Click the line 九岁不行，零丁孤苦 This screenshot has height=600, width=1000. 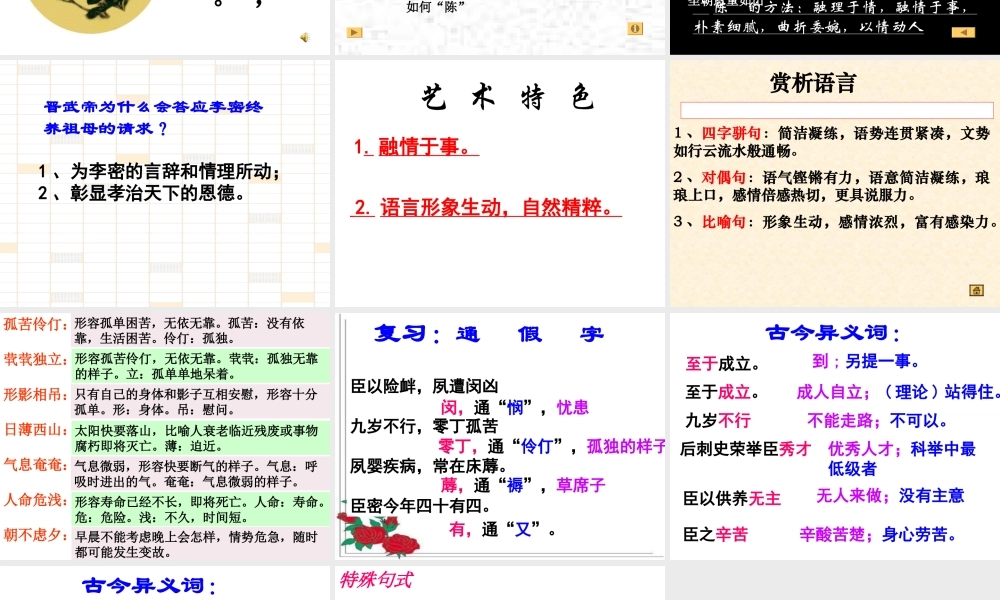pos(424,426)
